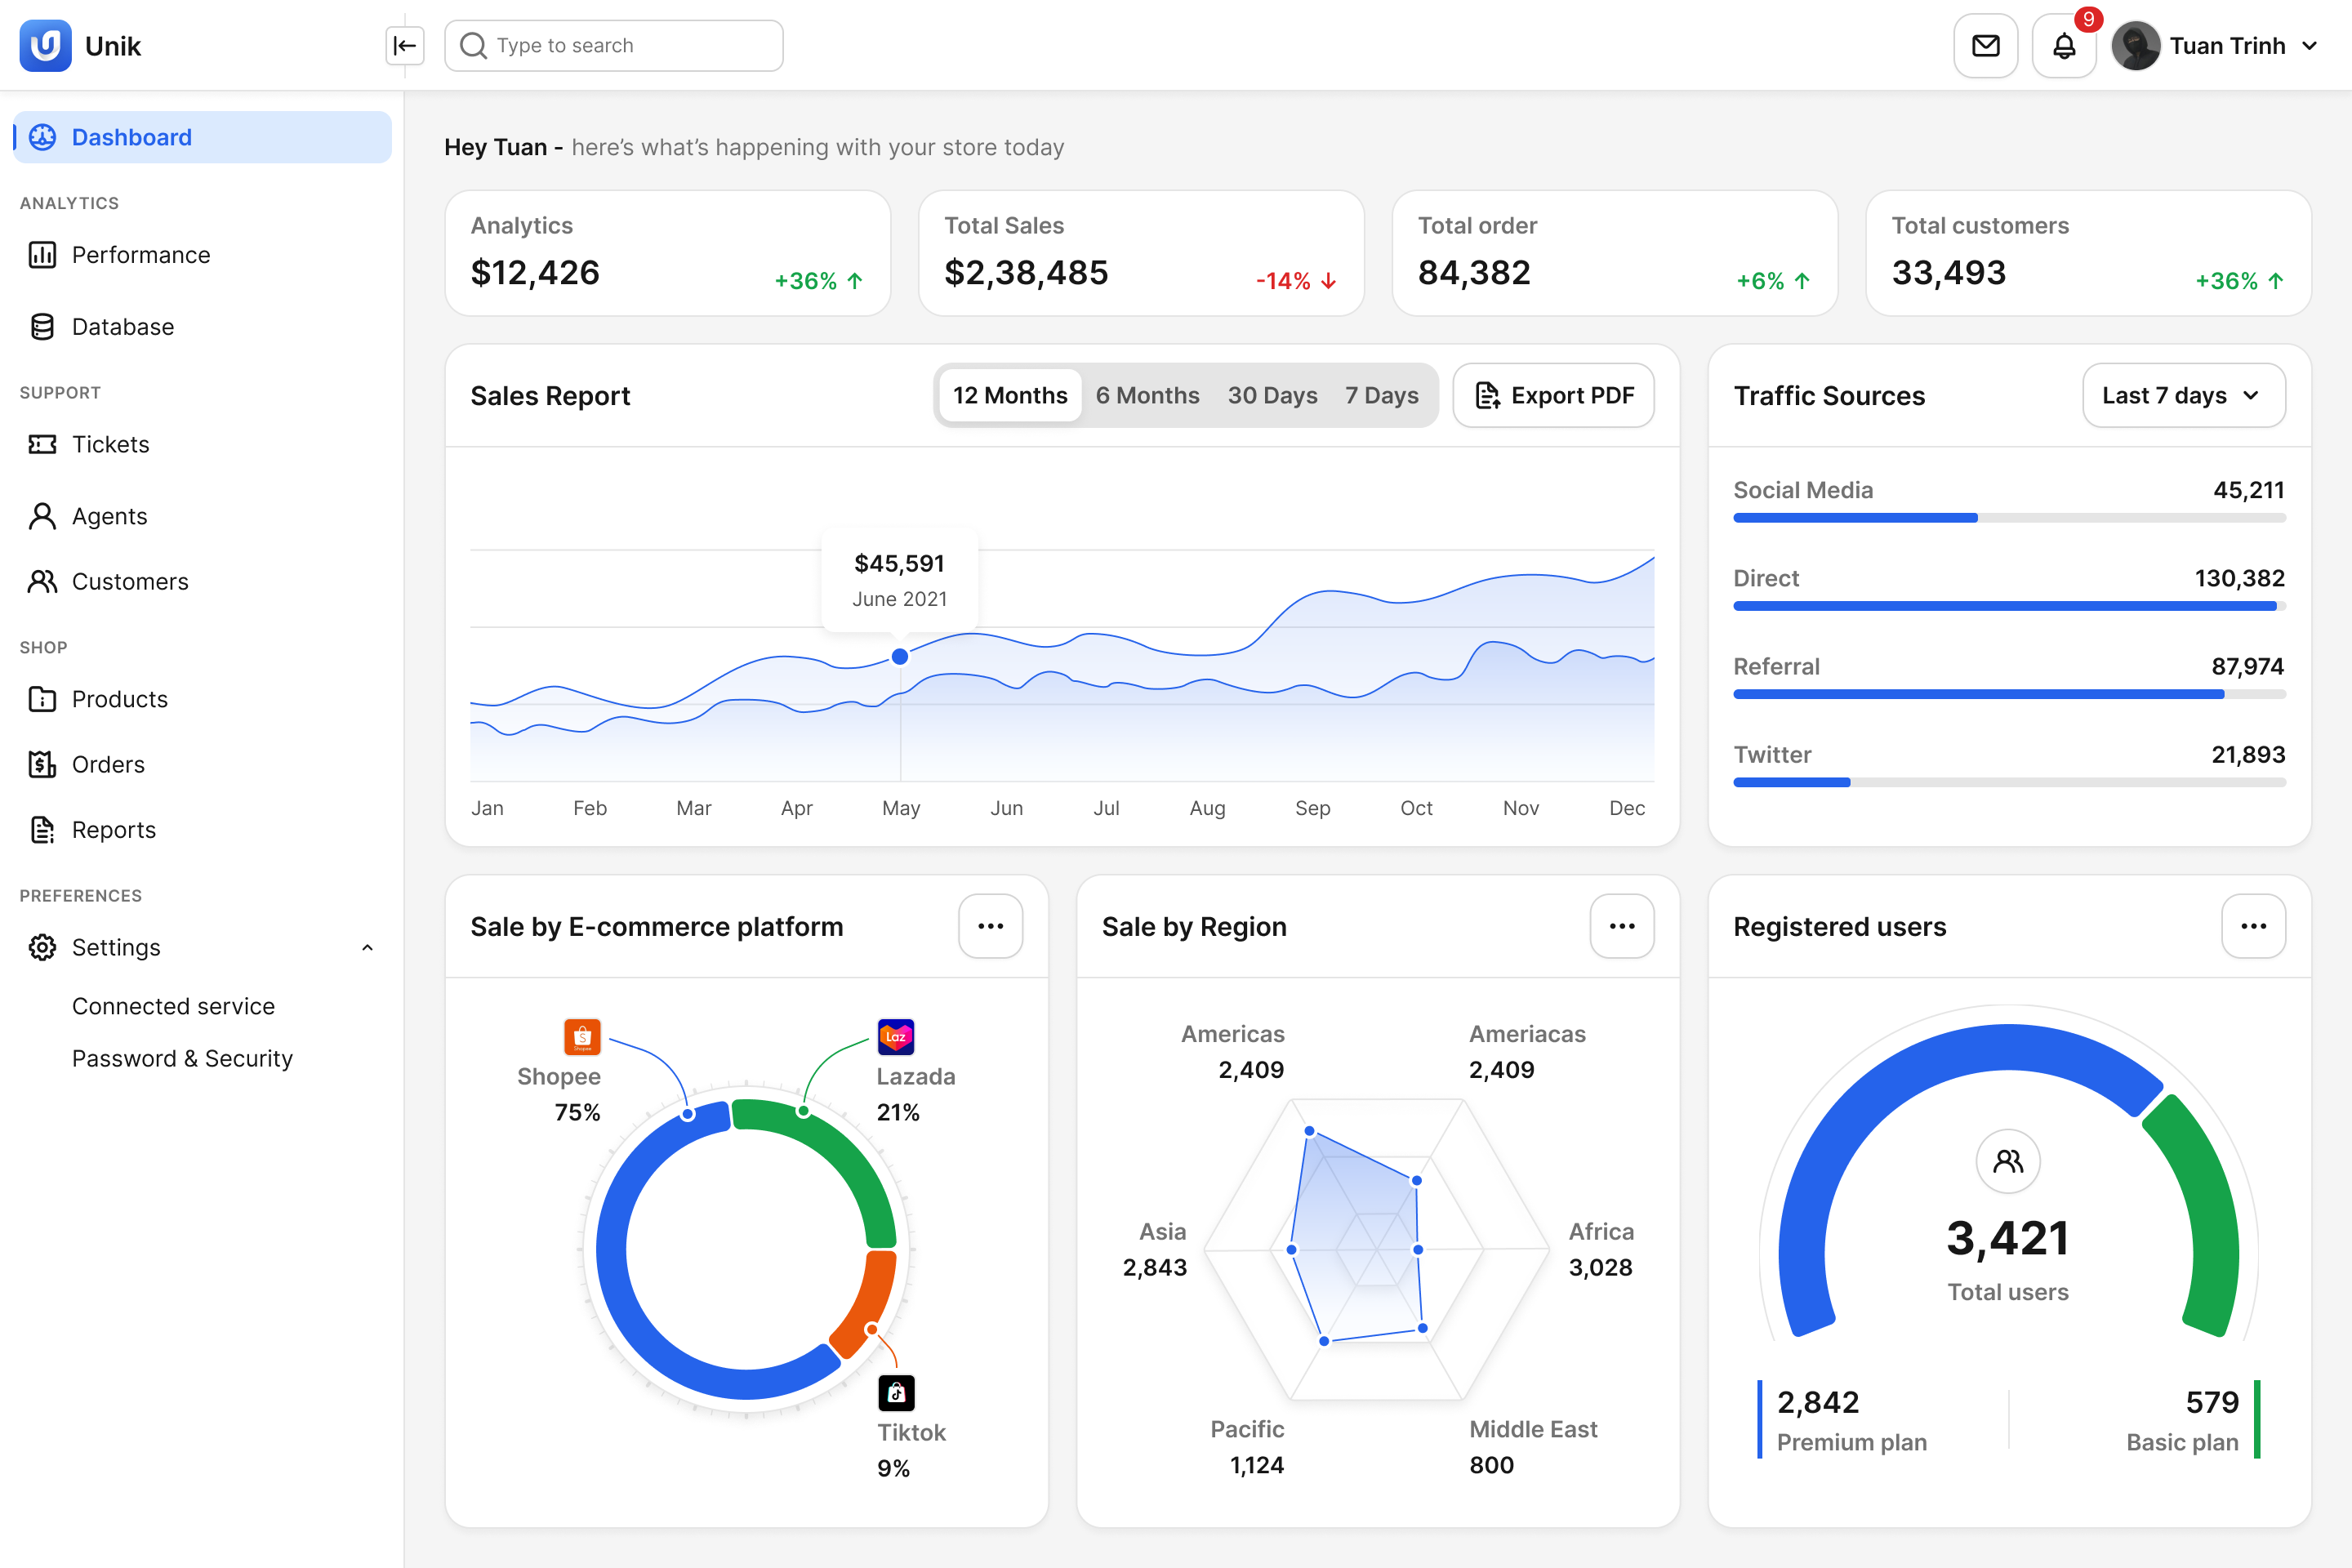Select the 30 Days range

point(1272,396)
